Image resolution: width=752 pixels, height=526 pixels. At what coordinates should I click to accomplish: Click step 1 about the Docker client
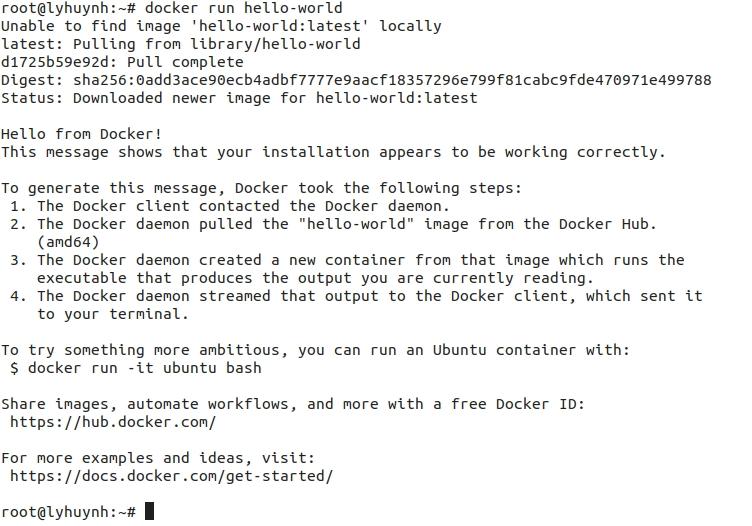click(243, 206)
